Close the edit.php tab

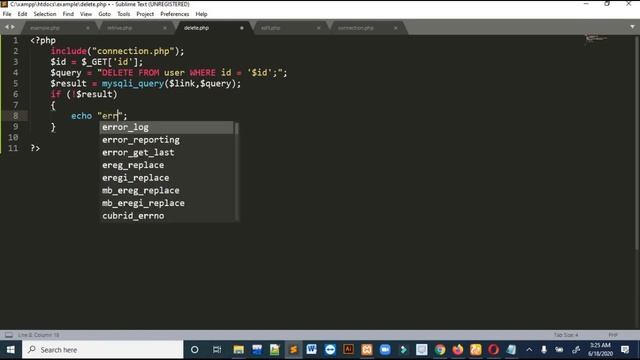[x=318, y=28]
